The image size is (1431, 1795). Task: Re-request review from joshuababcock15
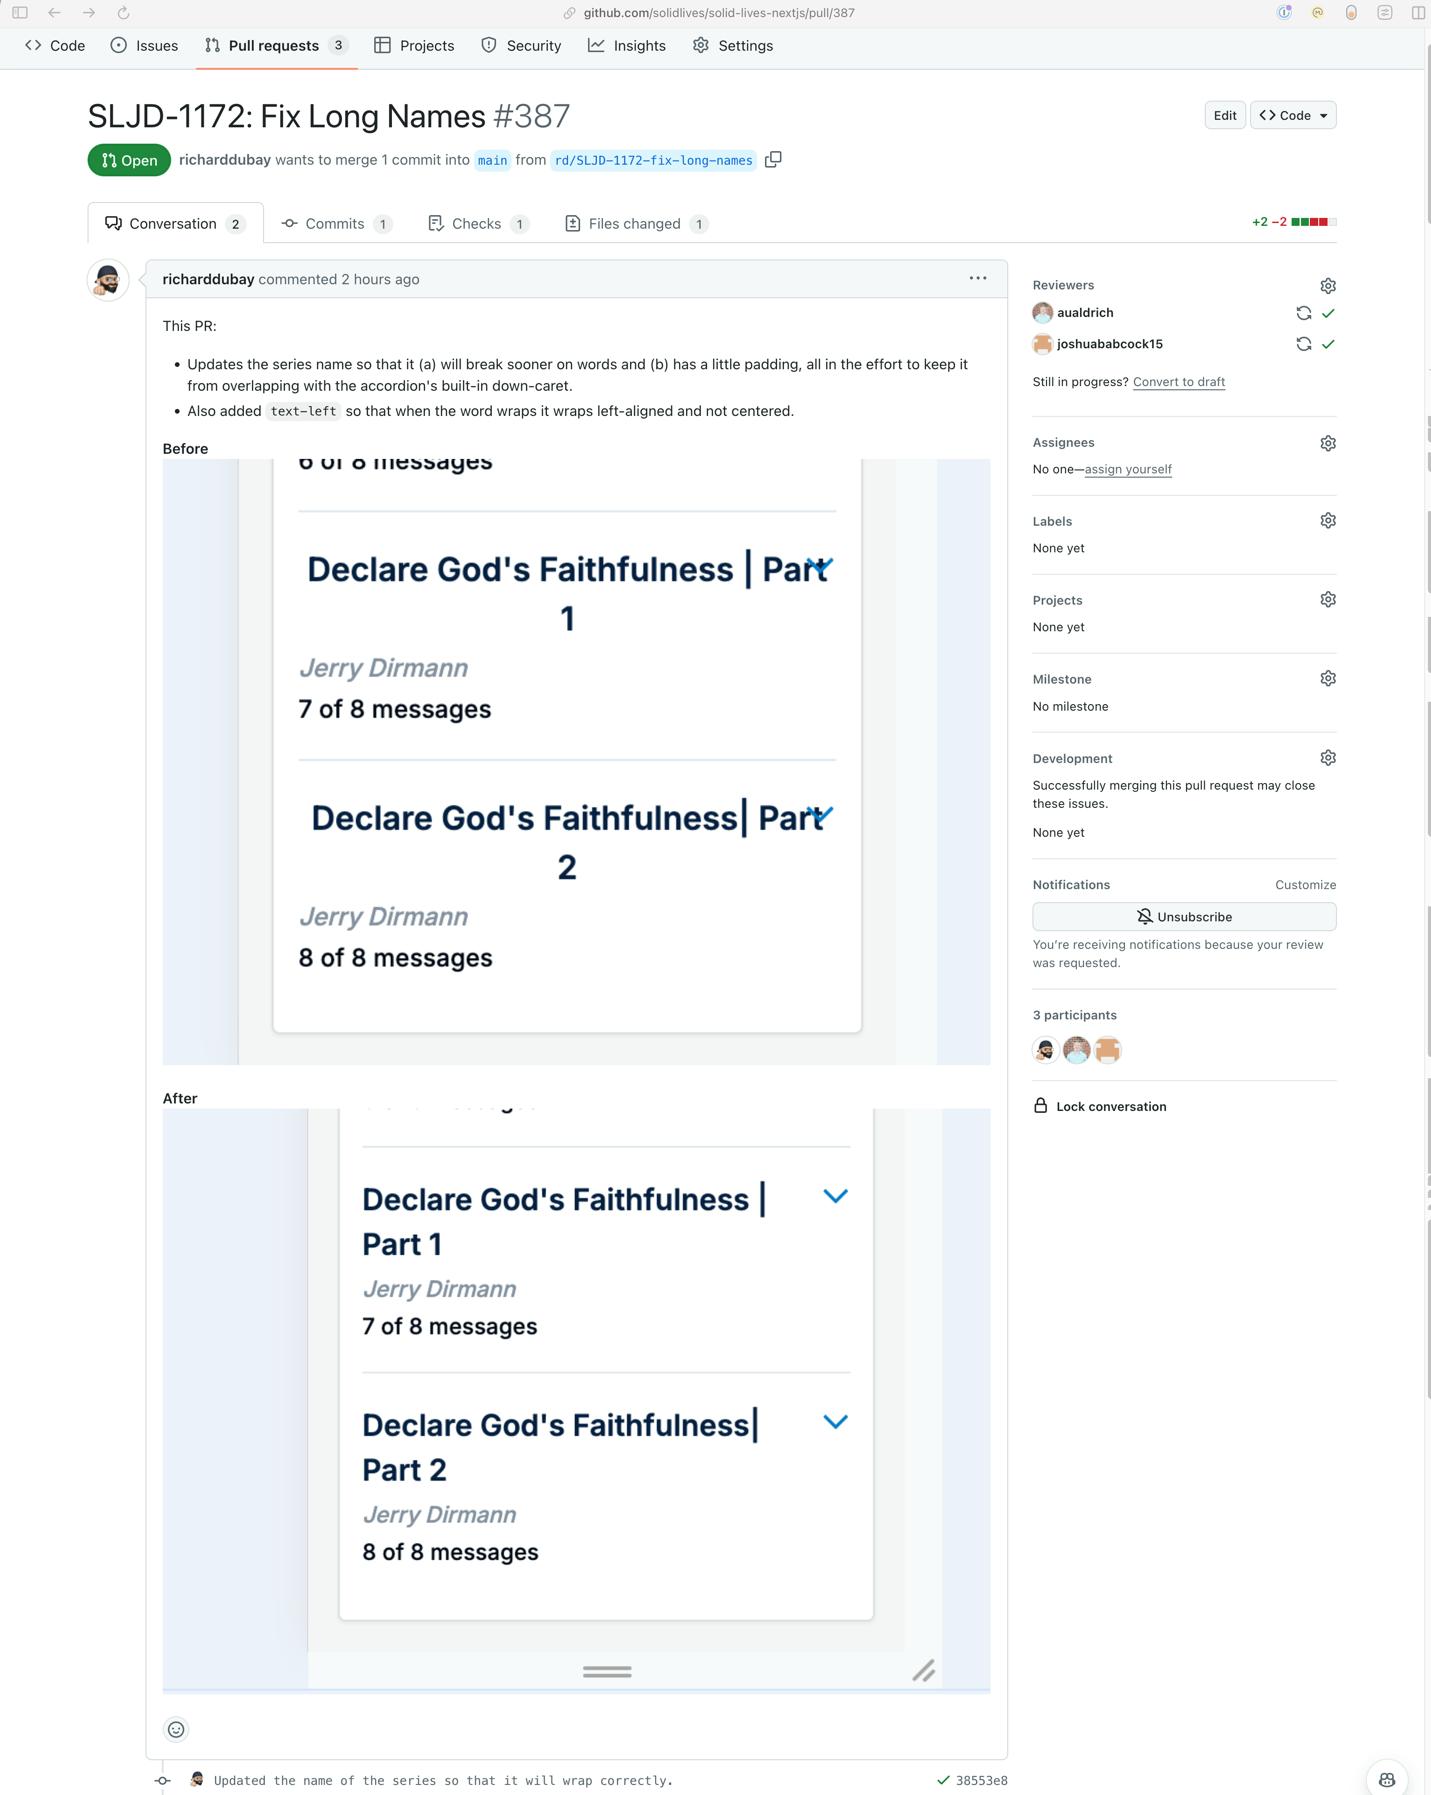coord(1303,344)
